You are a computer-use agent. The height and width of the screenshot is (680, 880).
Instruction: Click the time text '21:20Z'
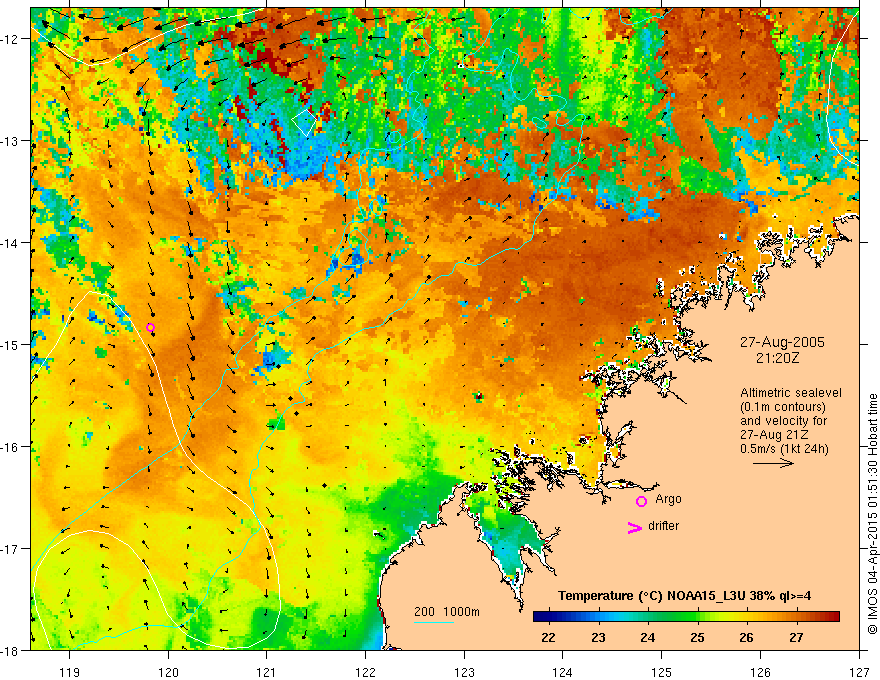click(777, 358)
